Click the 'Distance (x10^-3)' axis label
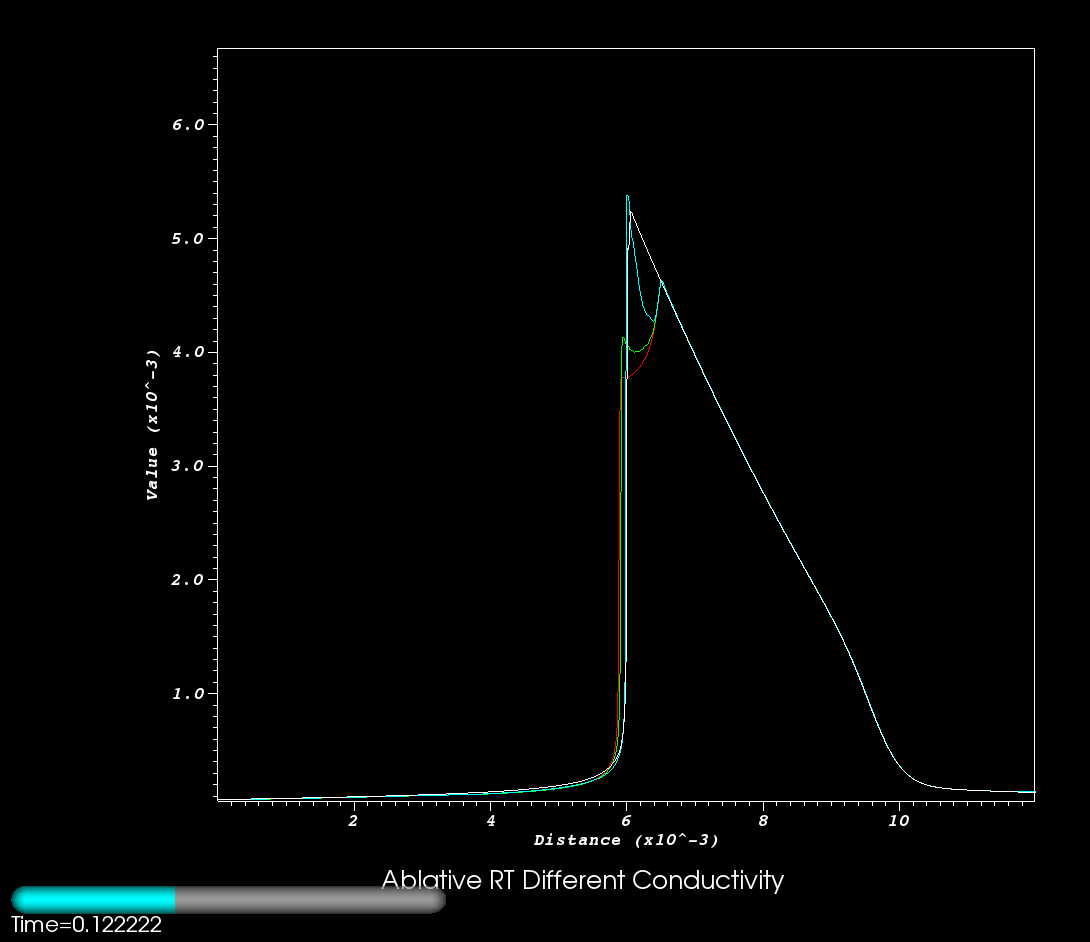 (626, 840)
